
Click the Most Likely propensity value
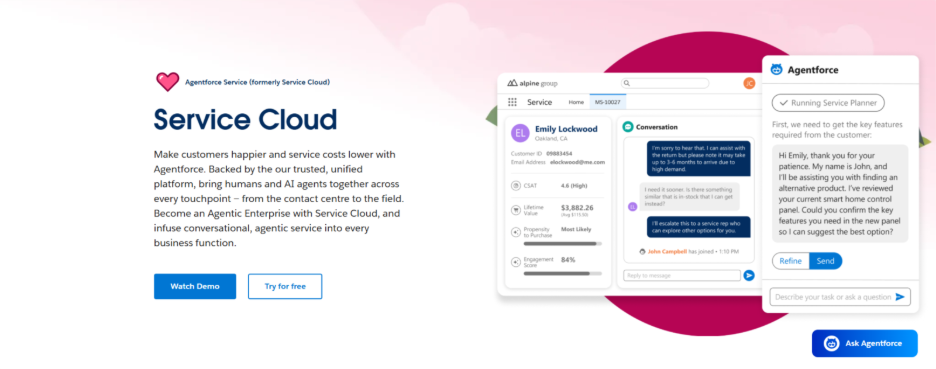[577, 229]
